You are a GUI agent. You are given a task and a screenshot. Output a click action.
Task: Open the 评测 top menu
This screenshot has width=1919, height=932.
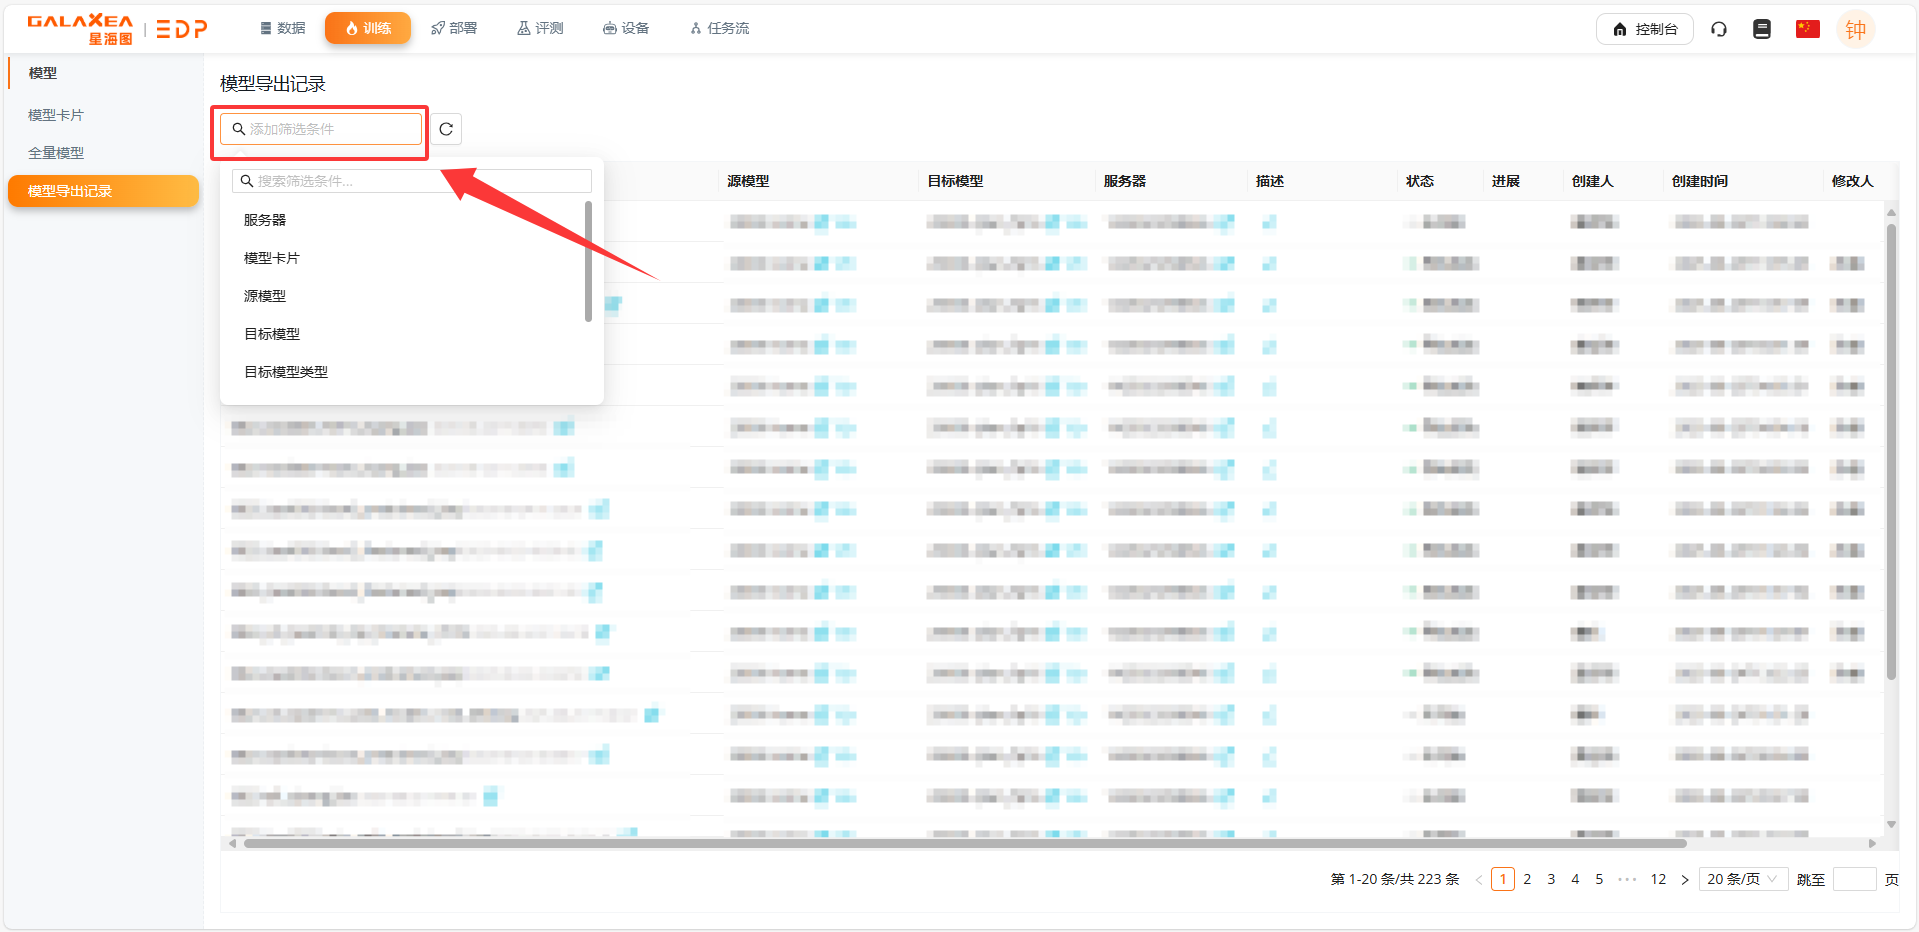point(540,28)
